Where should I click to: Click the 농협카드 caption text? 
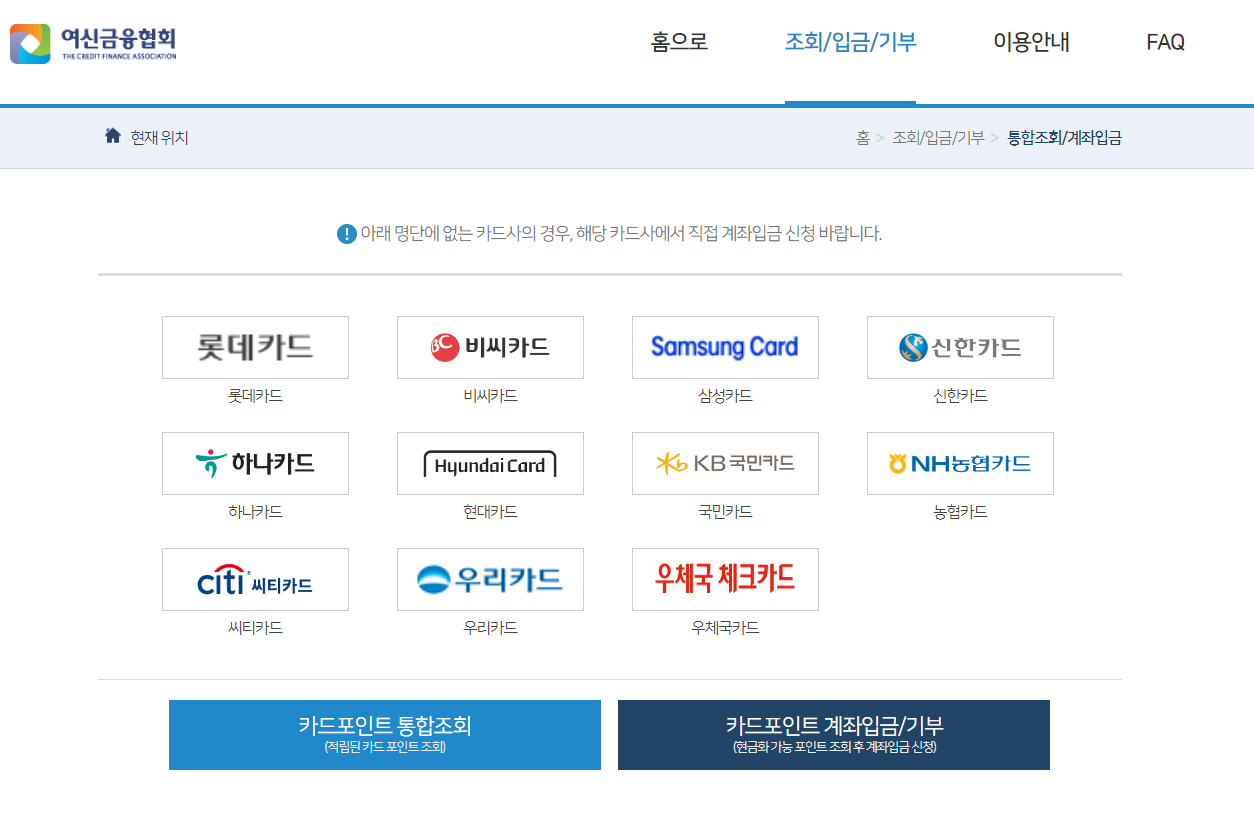point(960,512)
